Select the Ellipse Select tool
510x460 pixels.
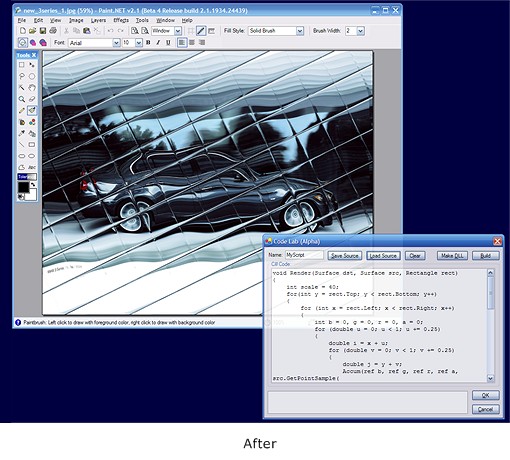point(32,76)
